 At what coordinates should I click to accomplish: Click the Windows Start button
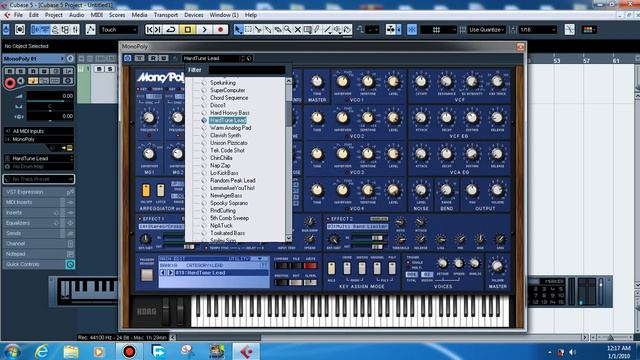pos(11,351)
